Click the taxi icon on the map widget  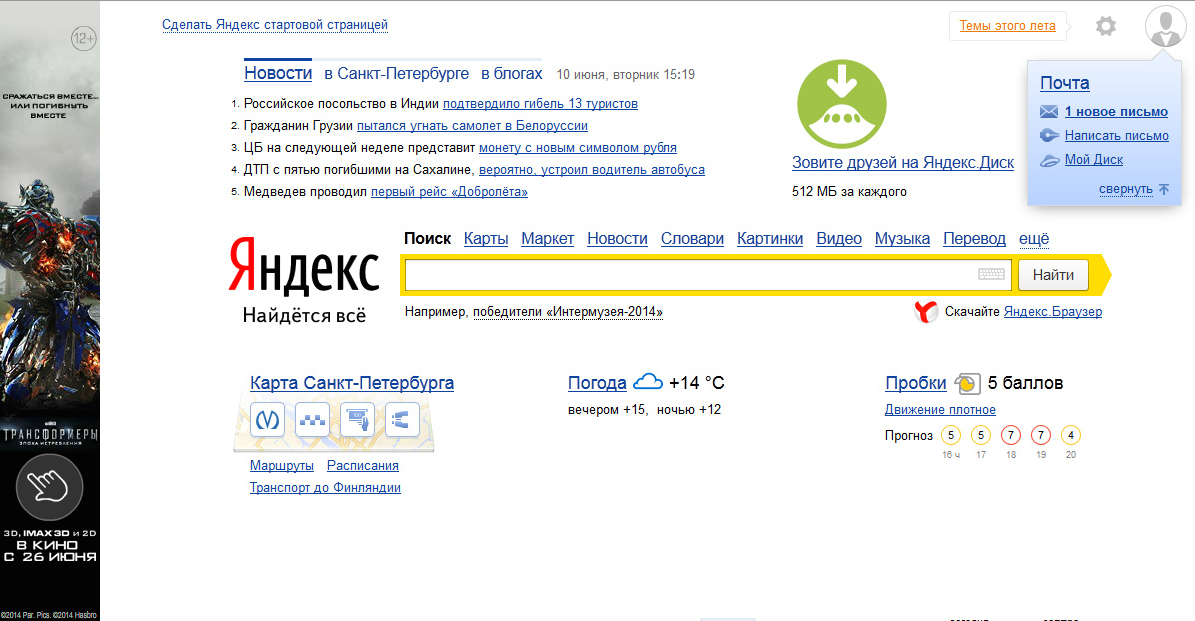[312, 420]
